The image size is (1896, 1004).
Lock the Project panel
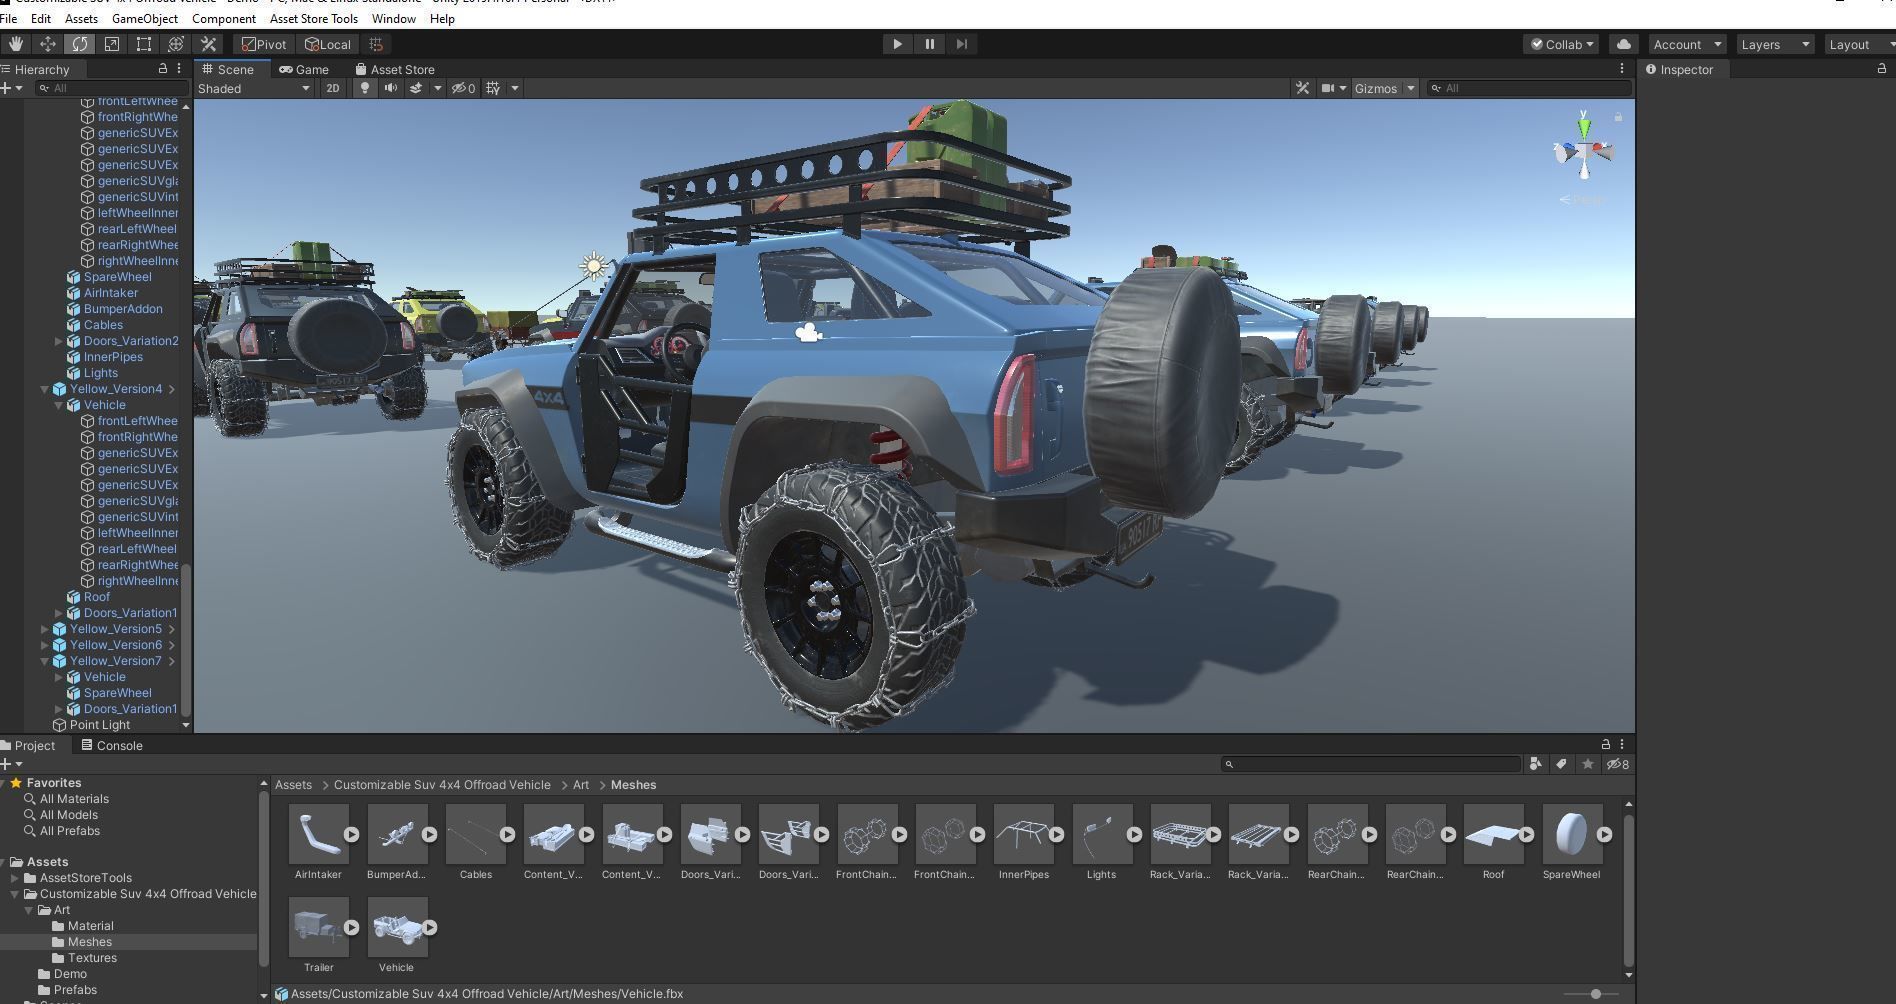[x=1606, y=744]
